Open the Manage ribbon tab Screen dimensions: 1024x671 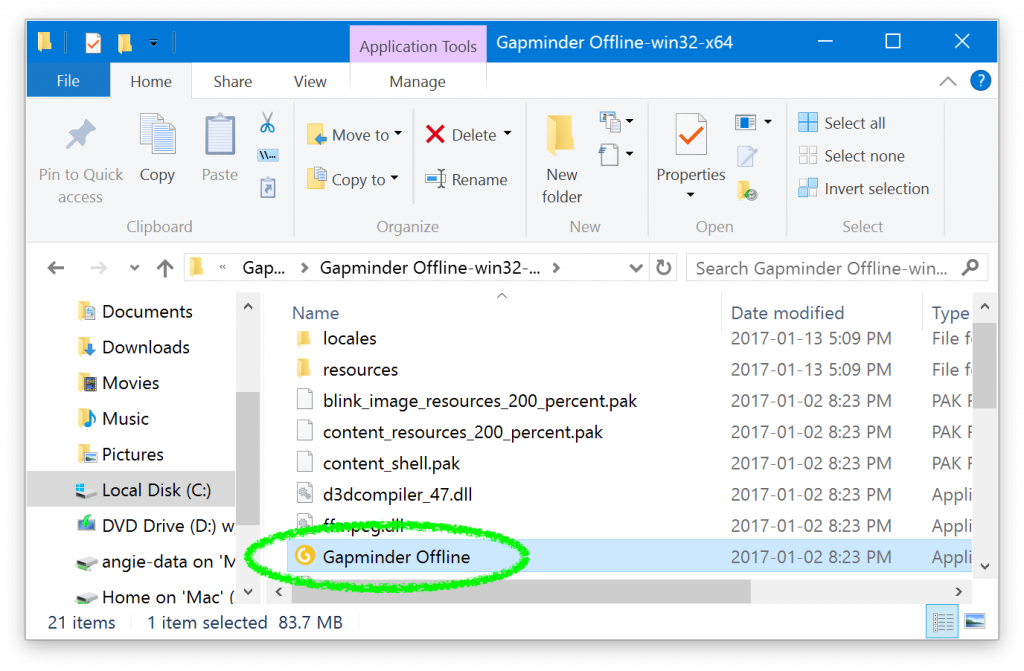coord(417,81)
